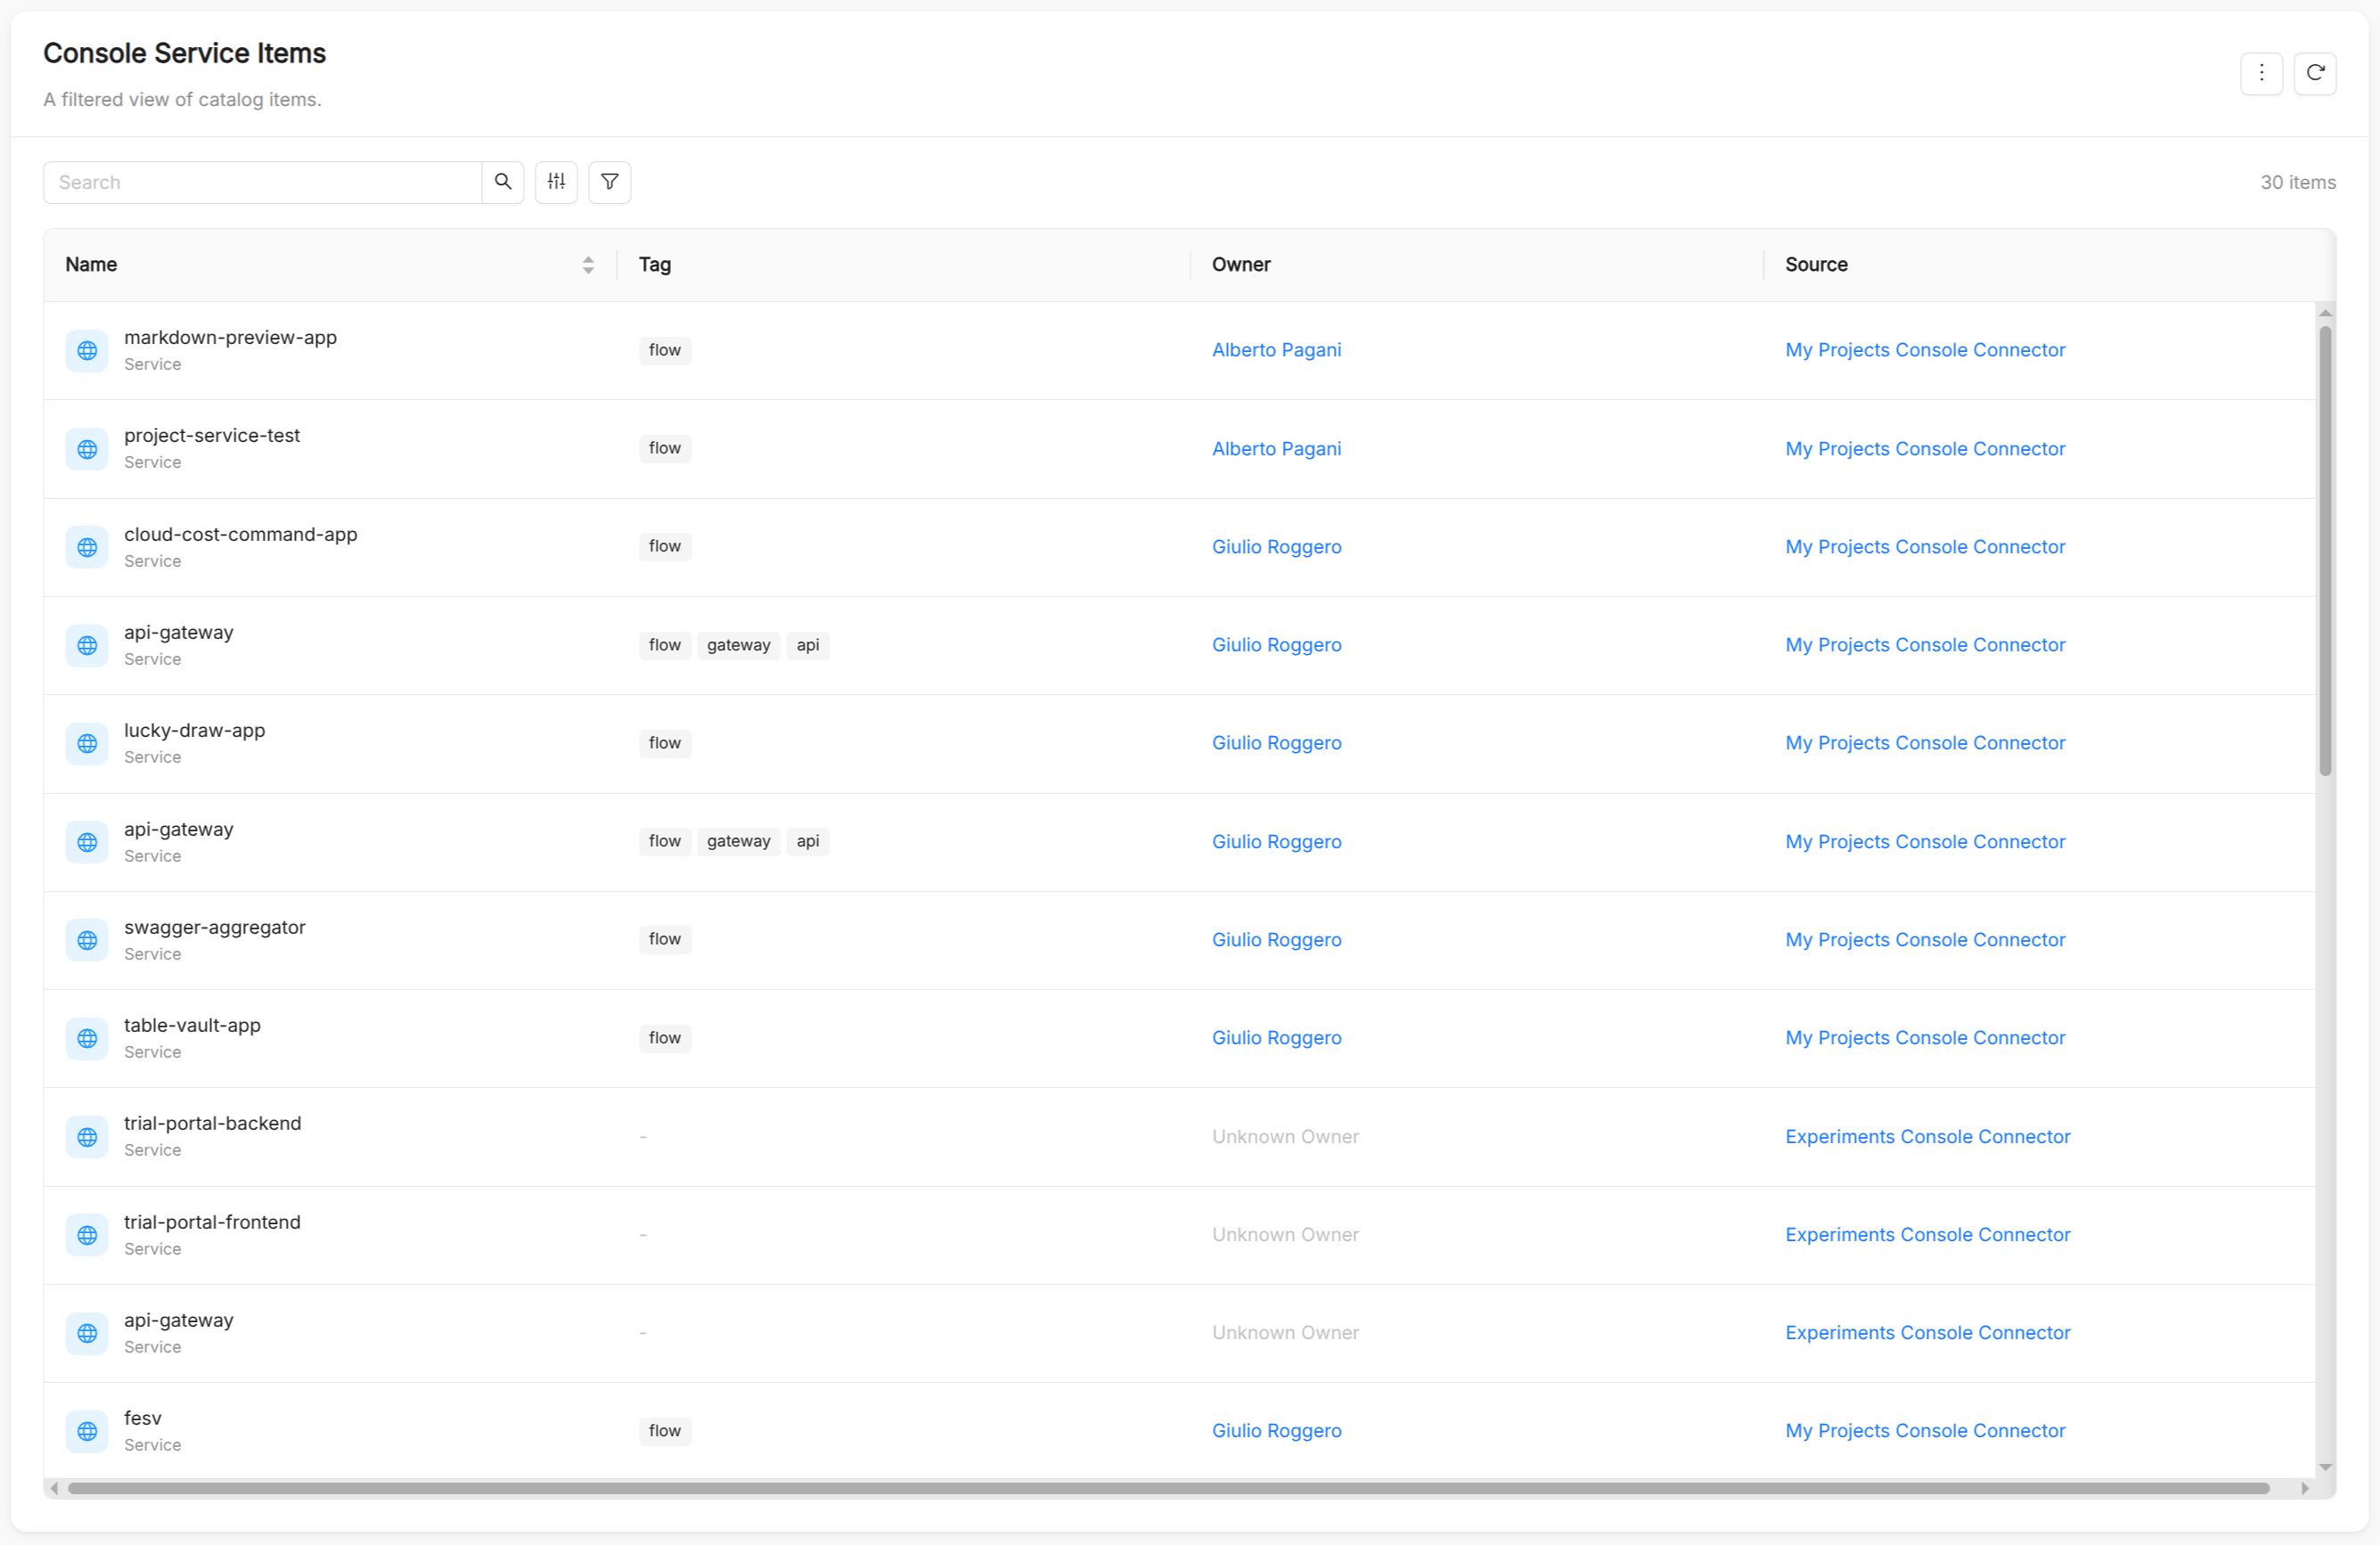2380x1545 pixels.
Task: Click globe icon for lucky-draw-app
Action: click(x=87, y=743)
